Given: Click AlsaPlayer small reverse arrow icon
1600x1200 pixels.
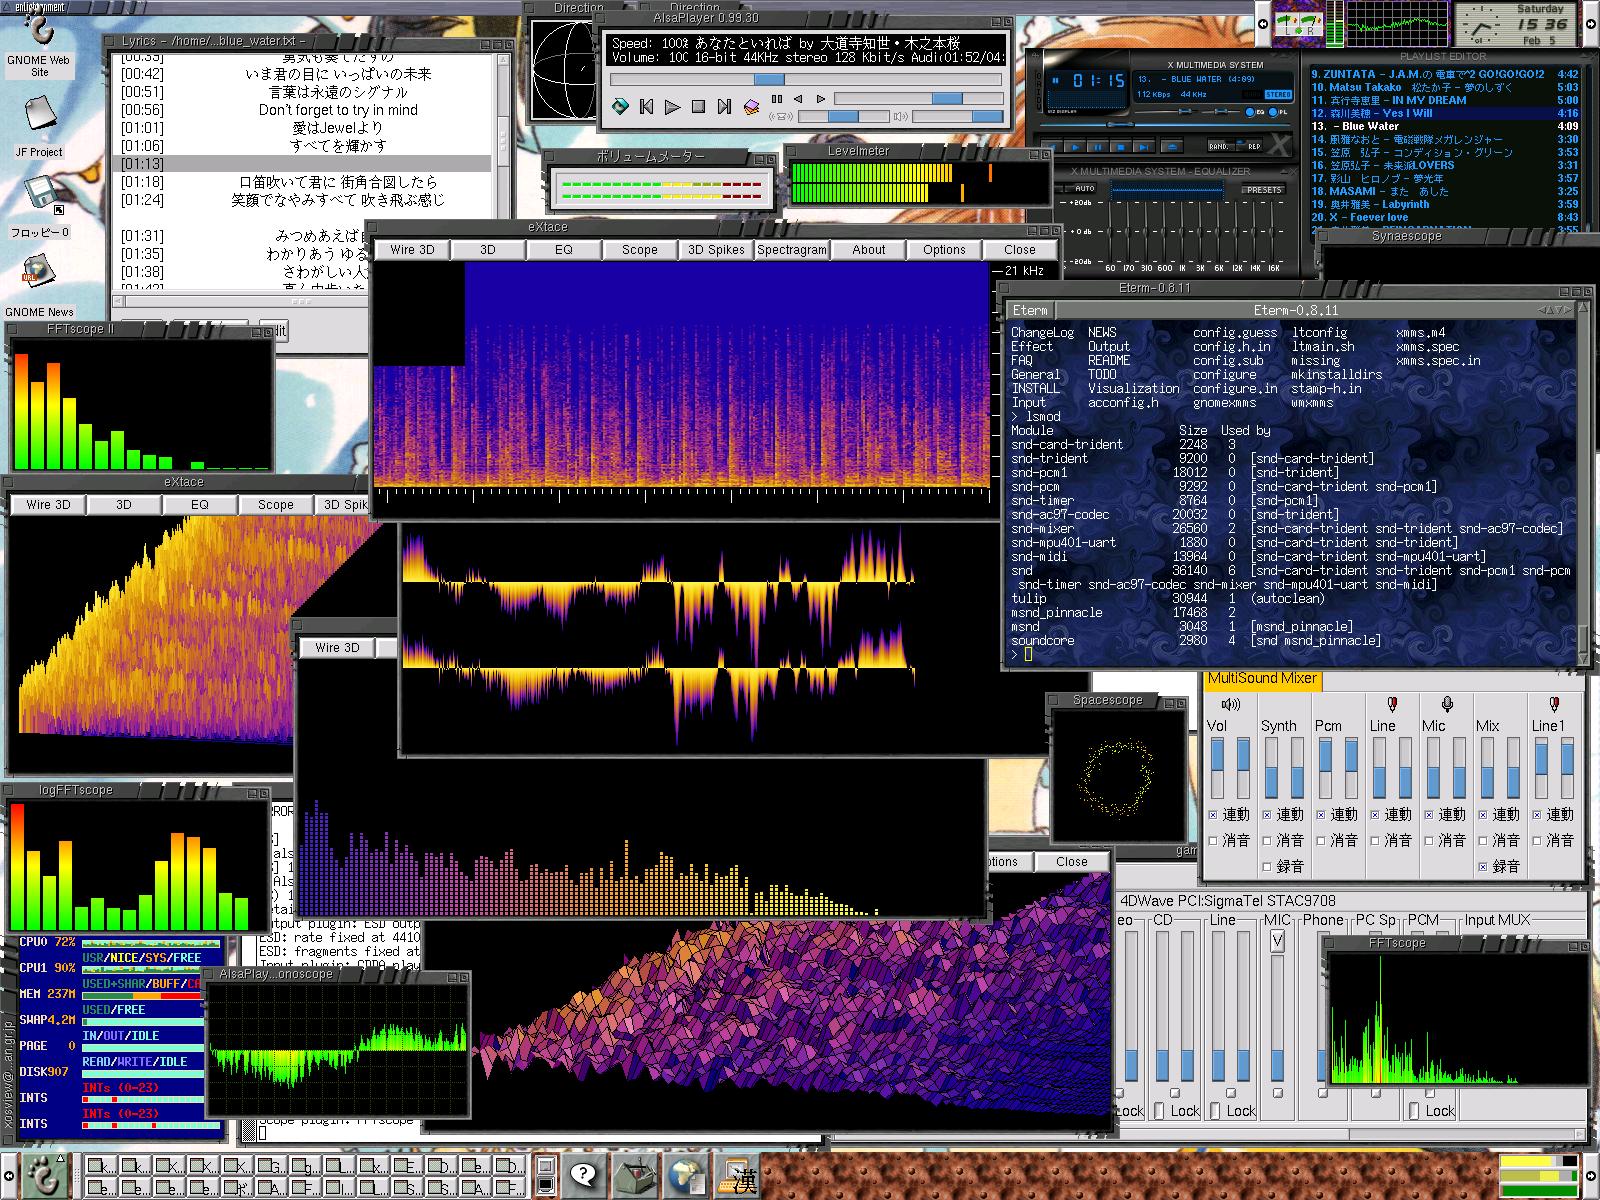Looking at the screenshot, I should tap(798, 99).
